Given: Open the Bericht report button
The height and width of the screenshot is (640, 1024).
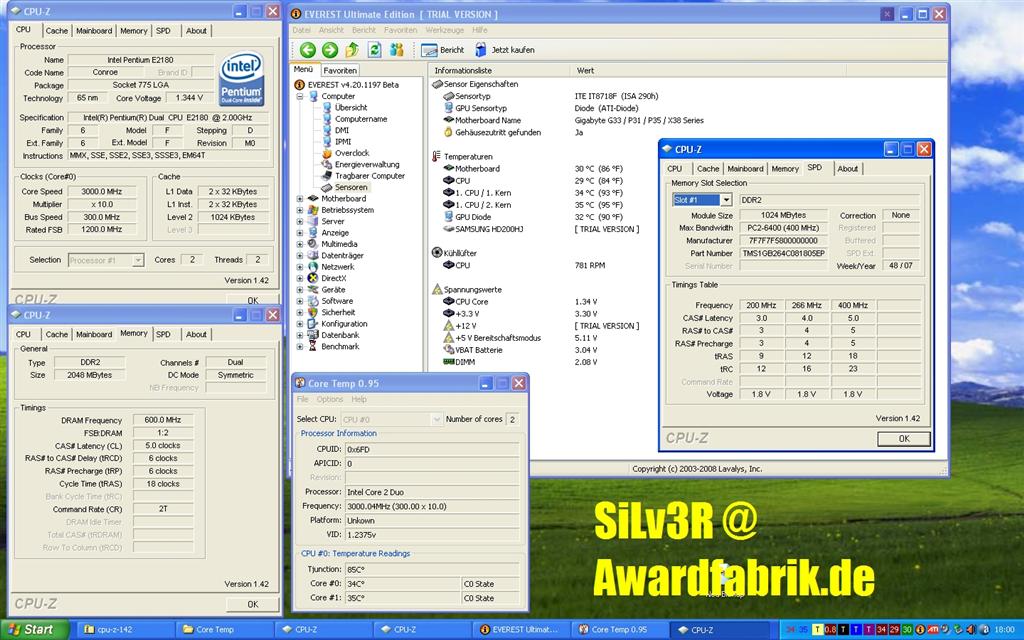Looking at the screenshot, I should pyautogui.click(x=443, y=50).
